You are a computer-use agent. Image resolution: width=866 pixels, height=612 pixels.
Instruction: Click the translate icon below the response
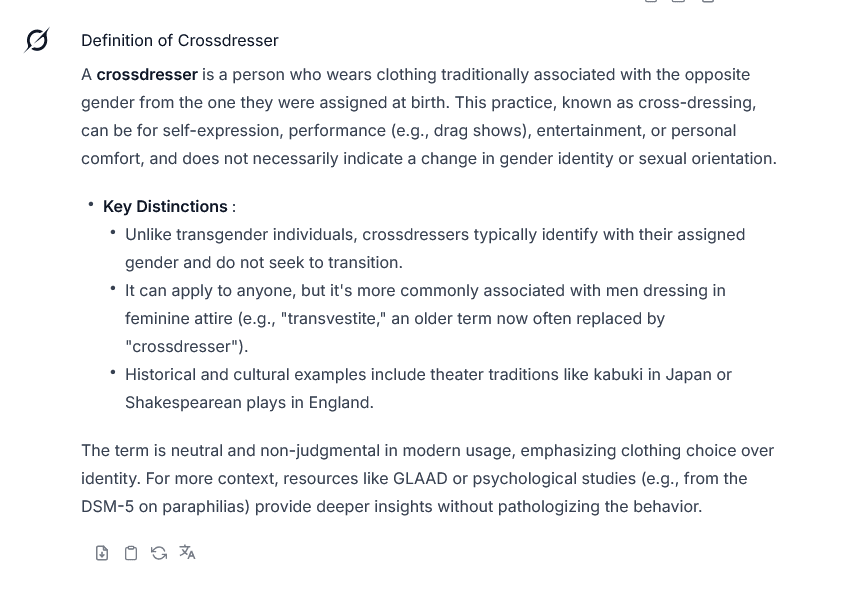[x=187, y=553]
